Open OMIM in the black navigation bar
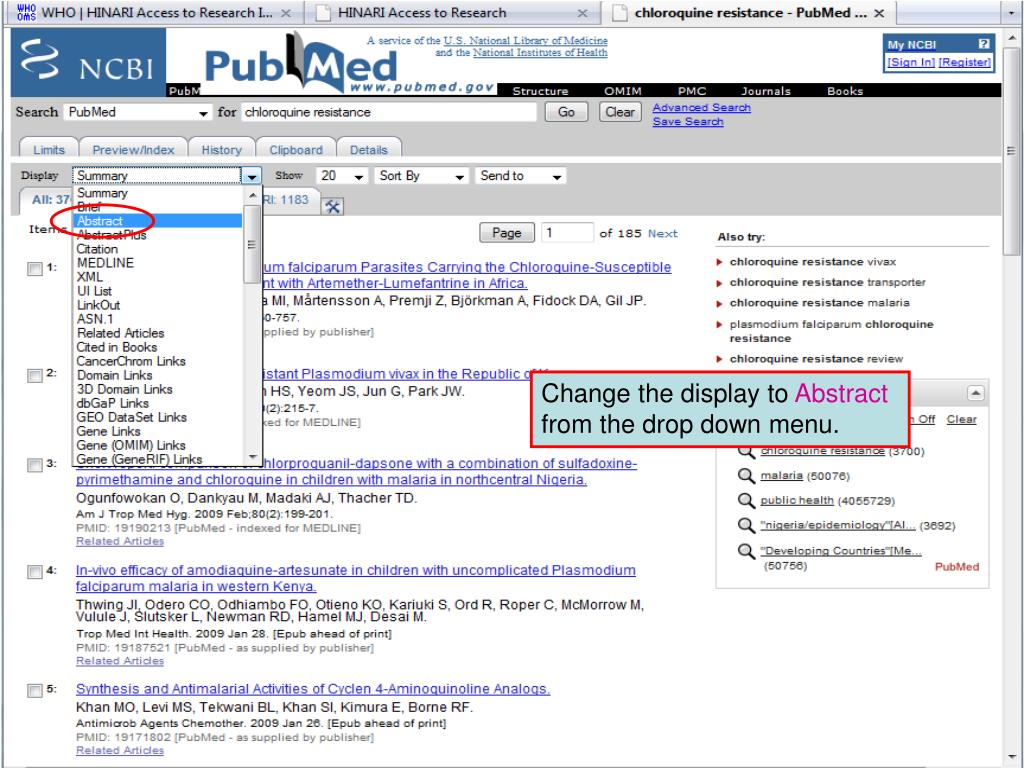The height and width of the screenshot is (768, 1024). [622, 91]
